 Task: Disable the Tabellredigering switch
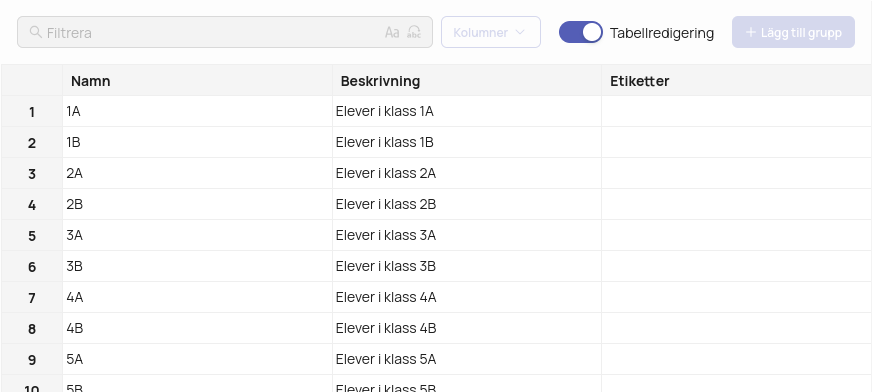(x=581, y=32)
